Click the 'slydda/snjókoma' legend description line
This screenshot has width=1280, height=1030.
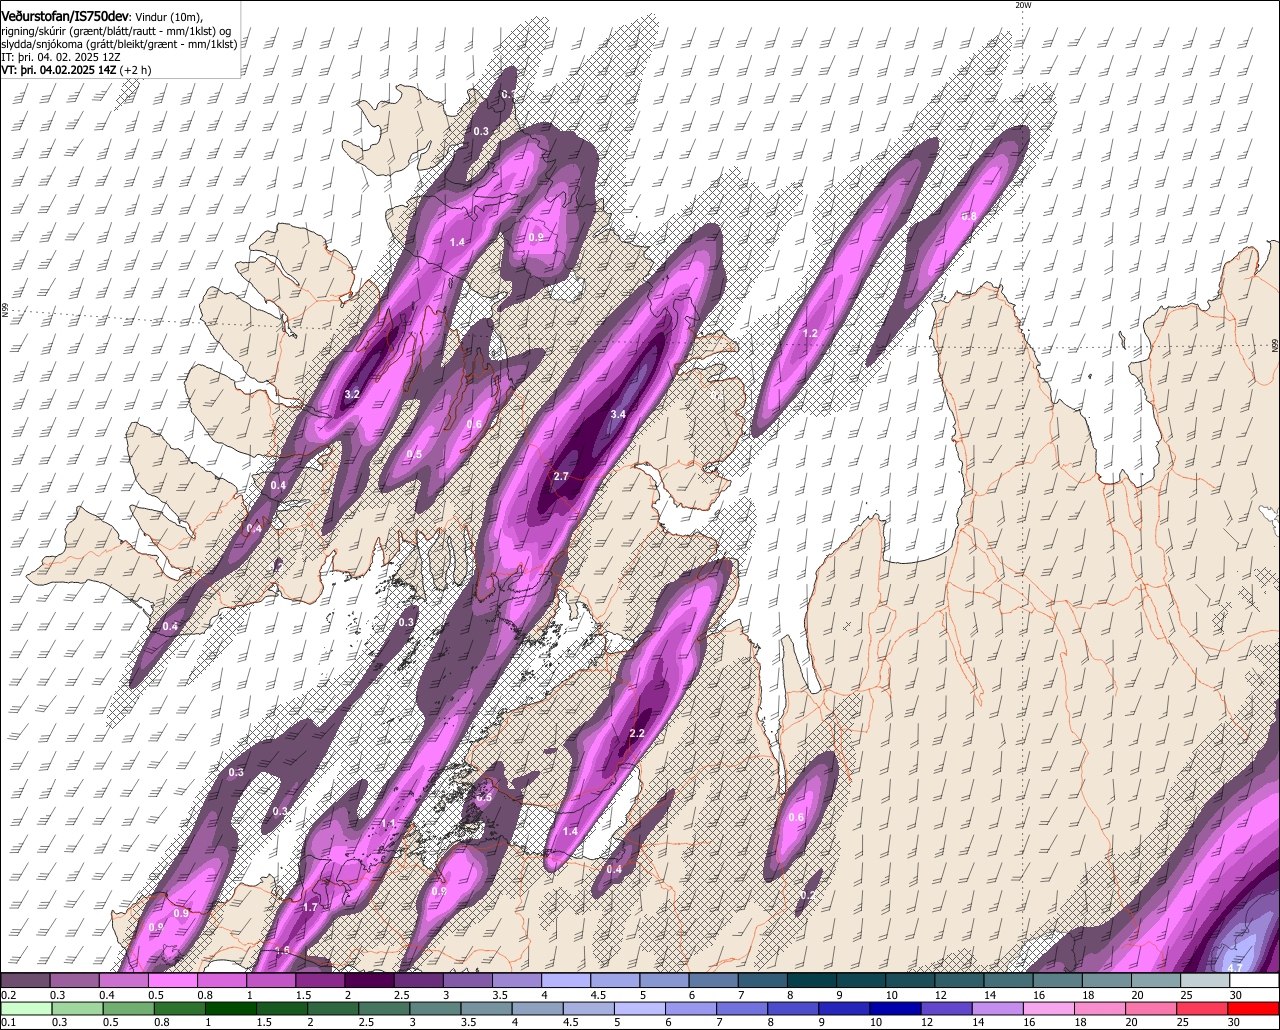tap(119, 44)
